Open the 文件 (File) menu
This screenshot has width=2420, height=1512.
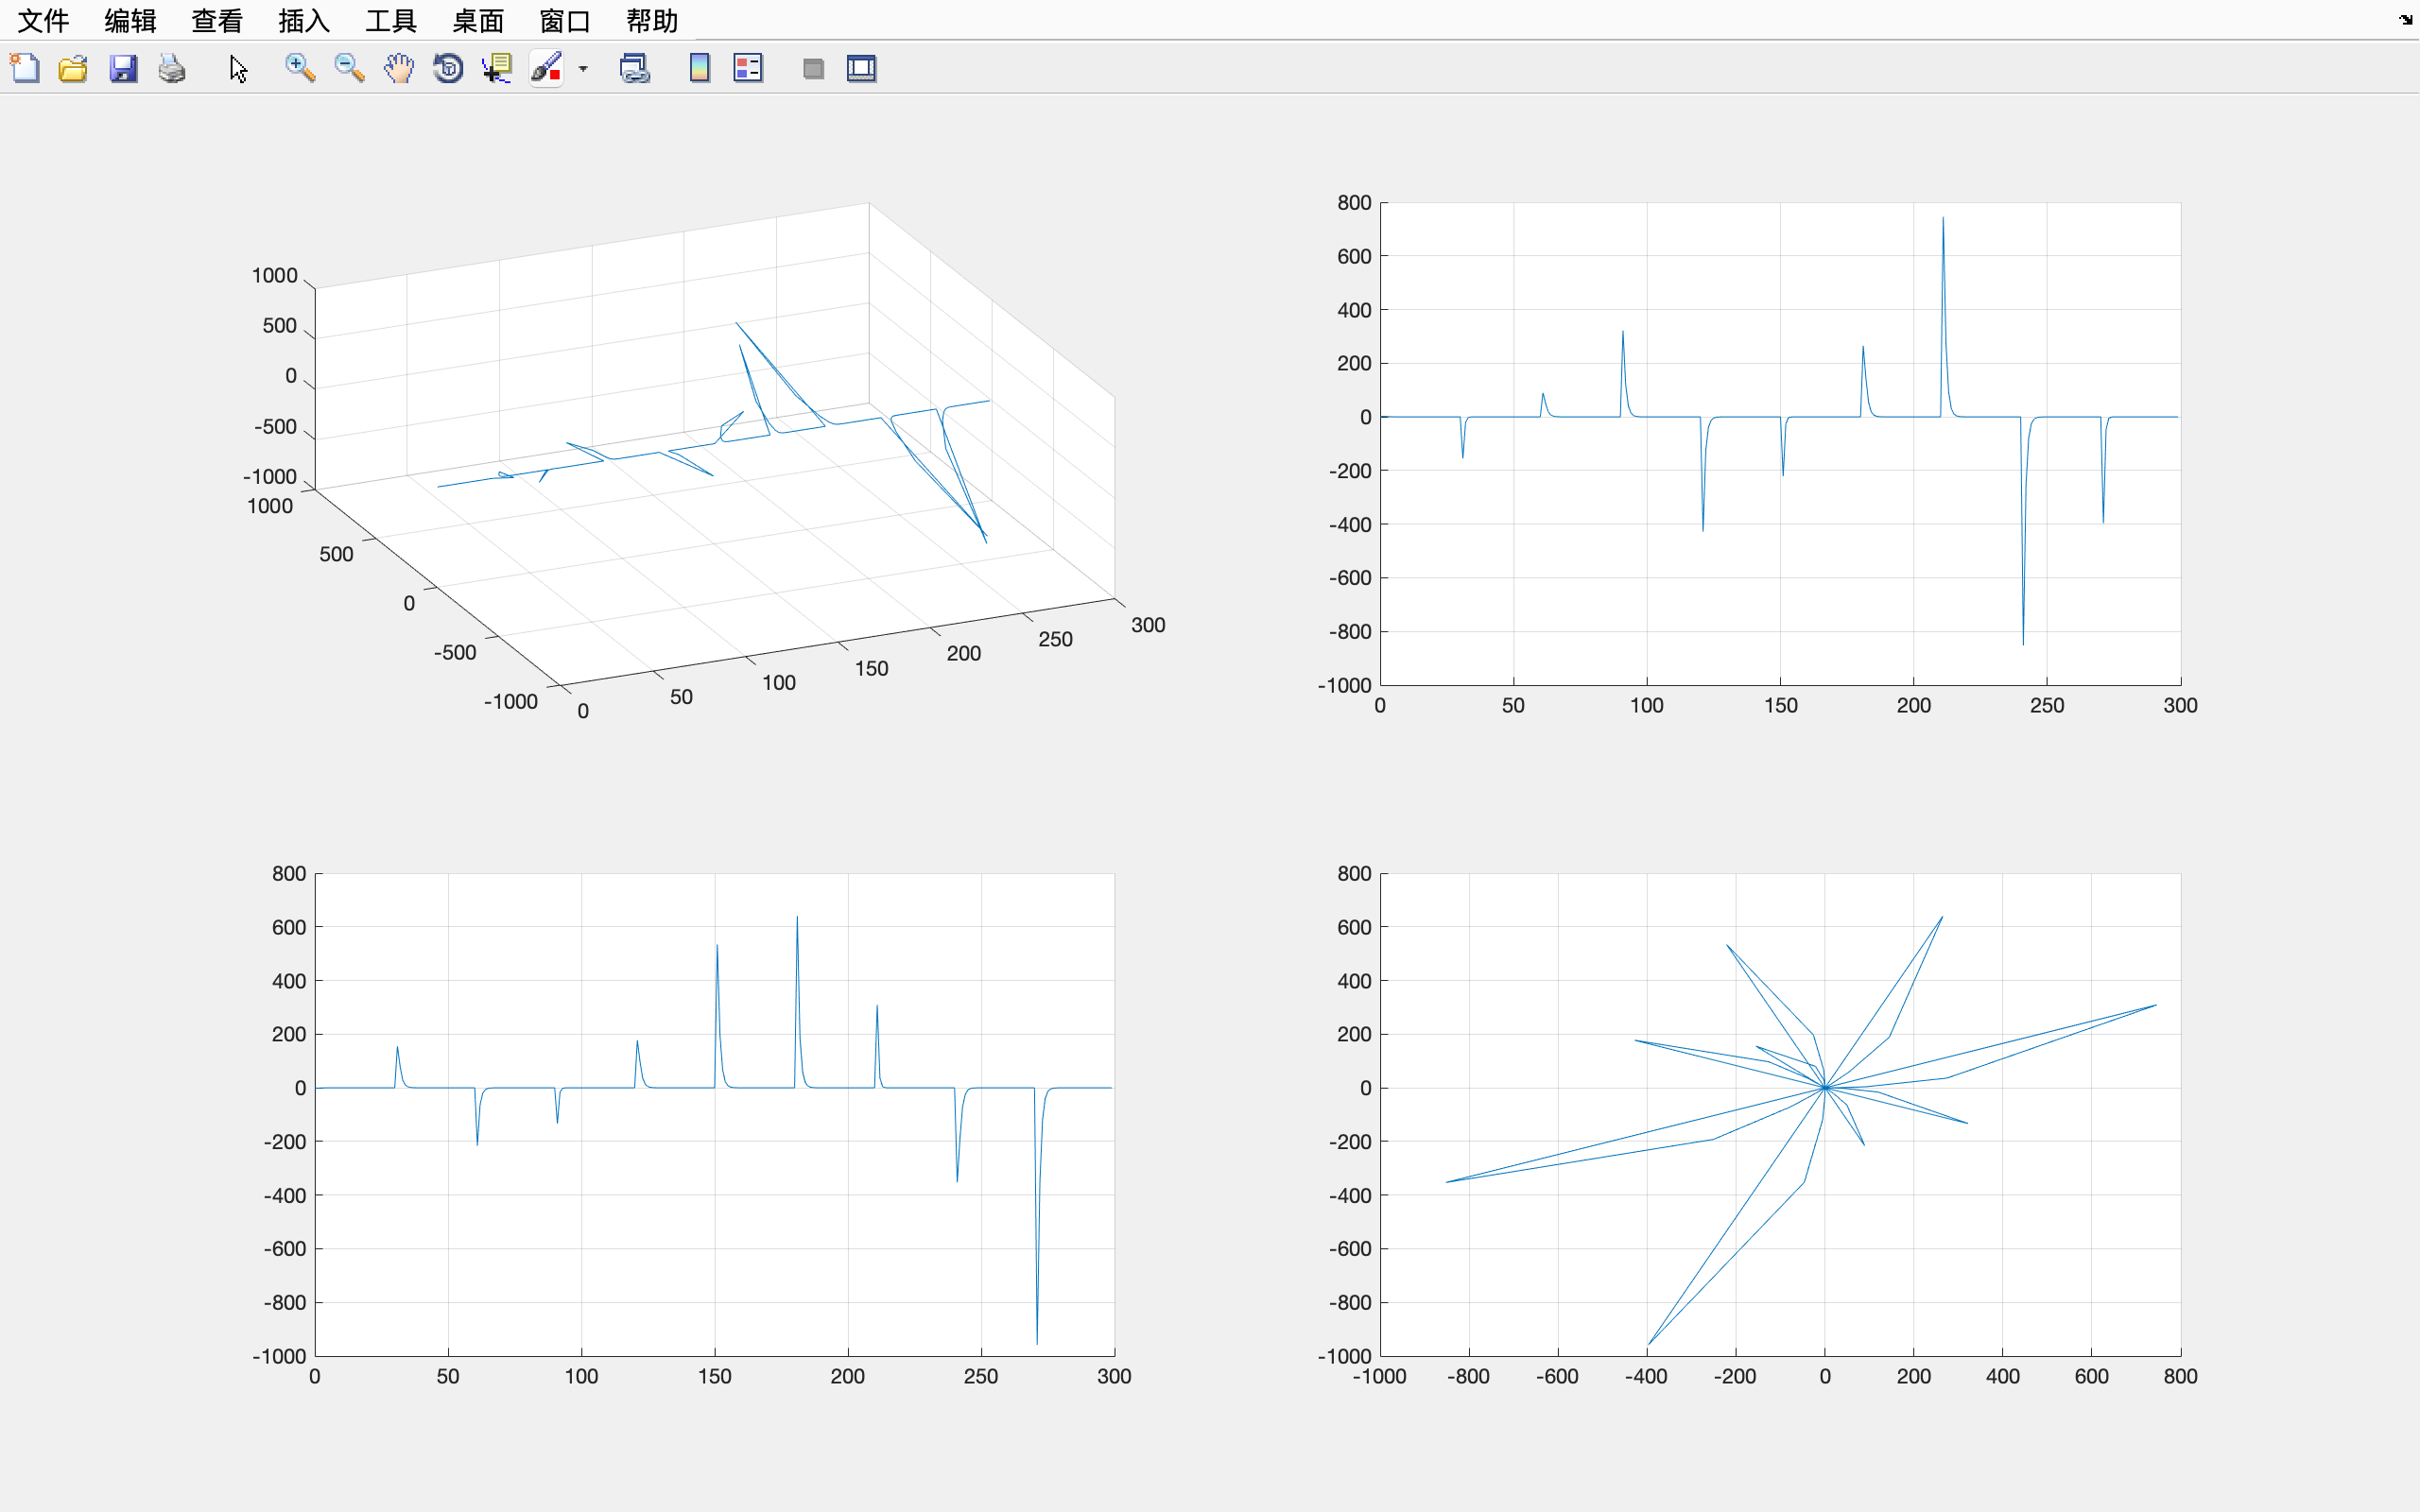coord(44,20)
